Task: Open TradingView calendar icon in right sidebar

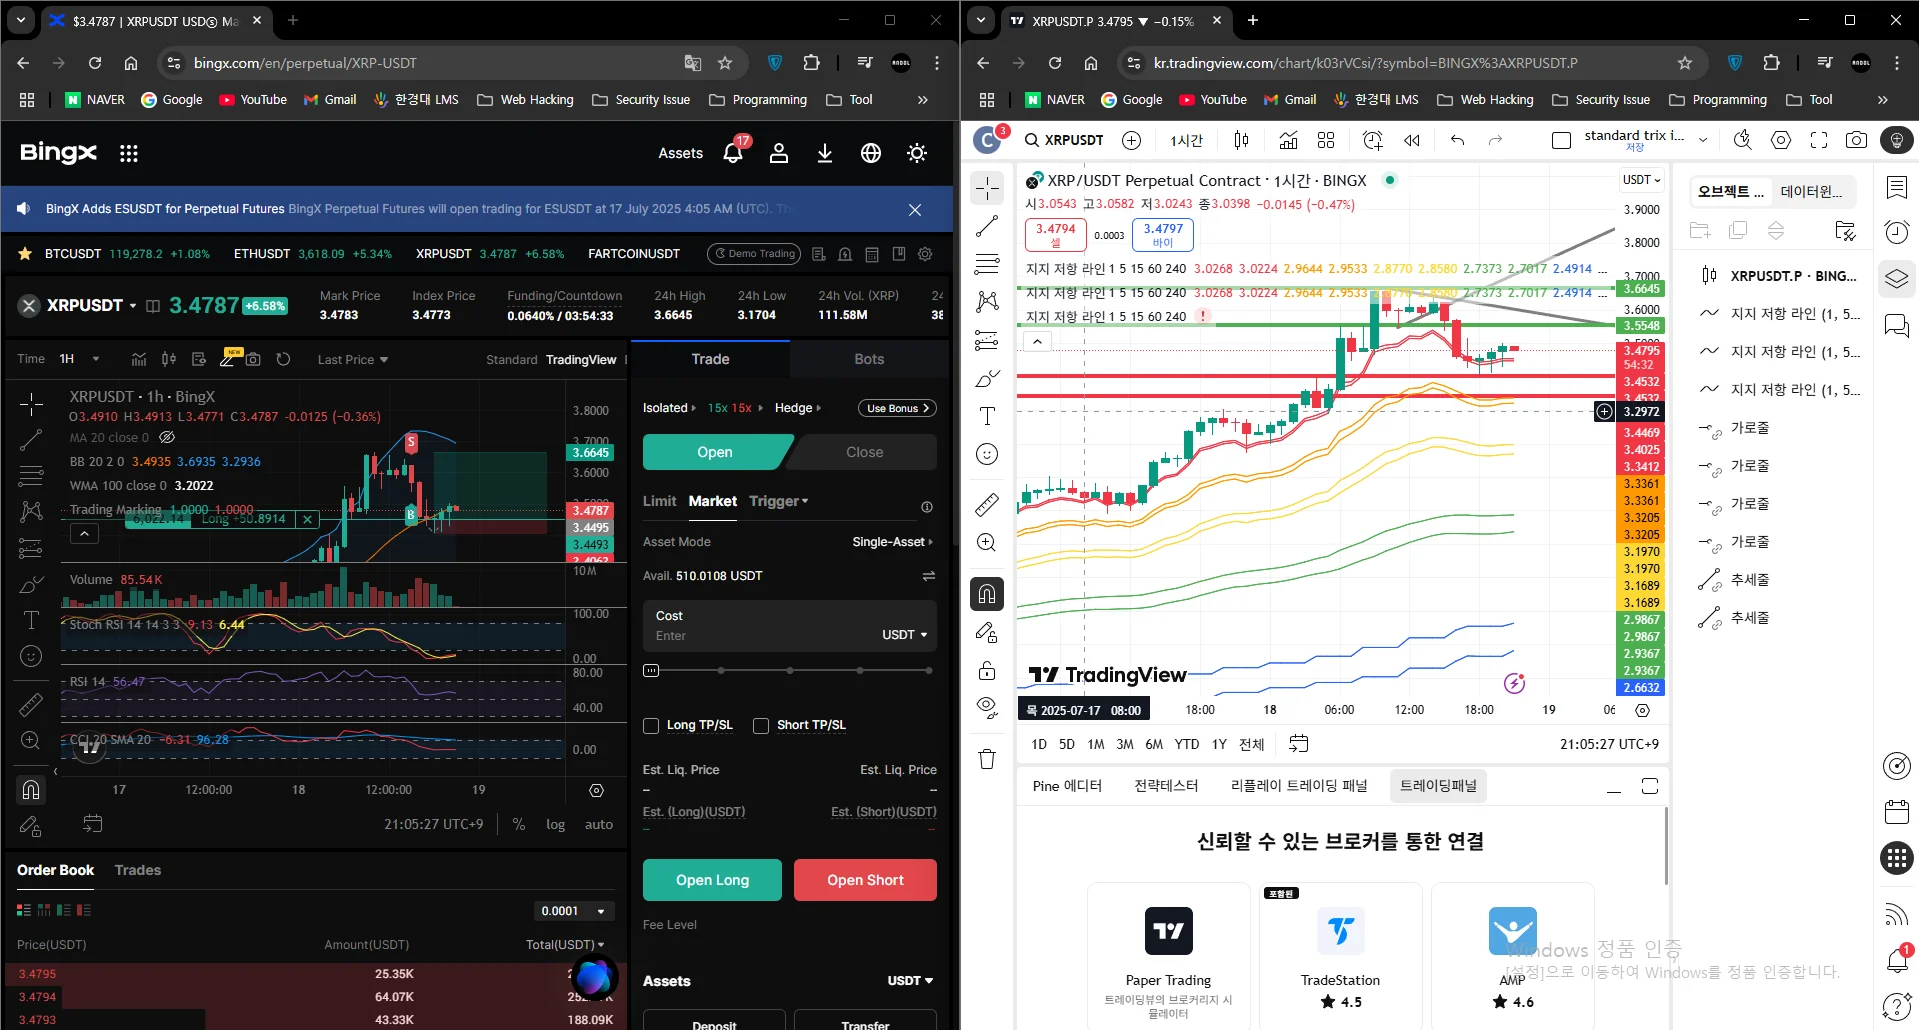Action: tap(1896, 811)
